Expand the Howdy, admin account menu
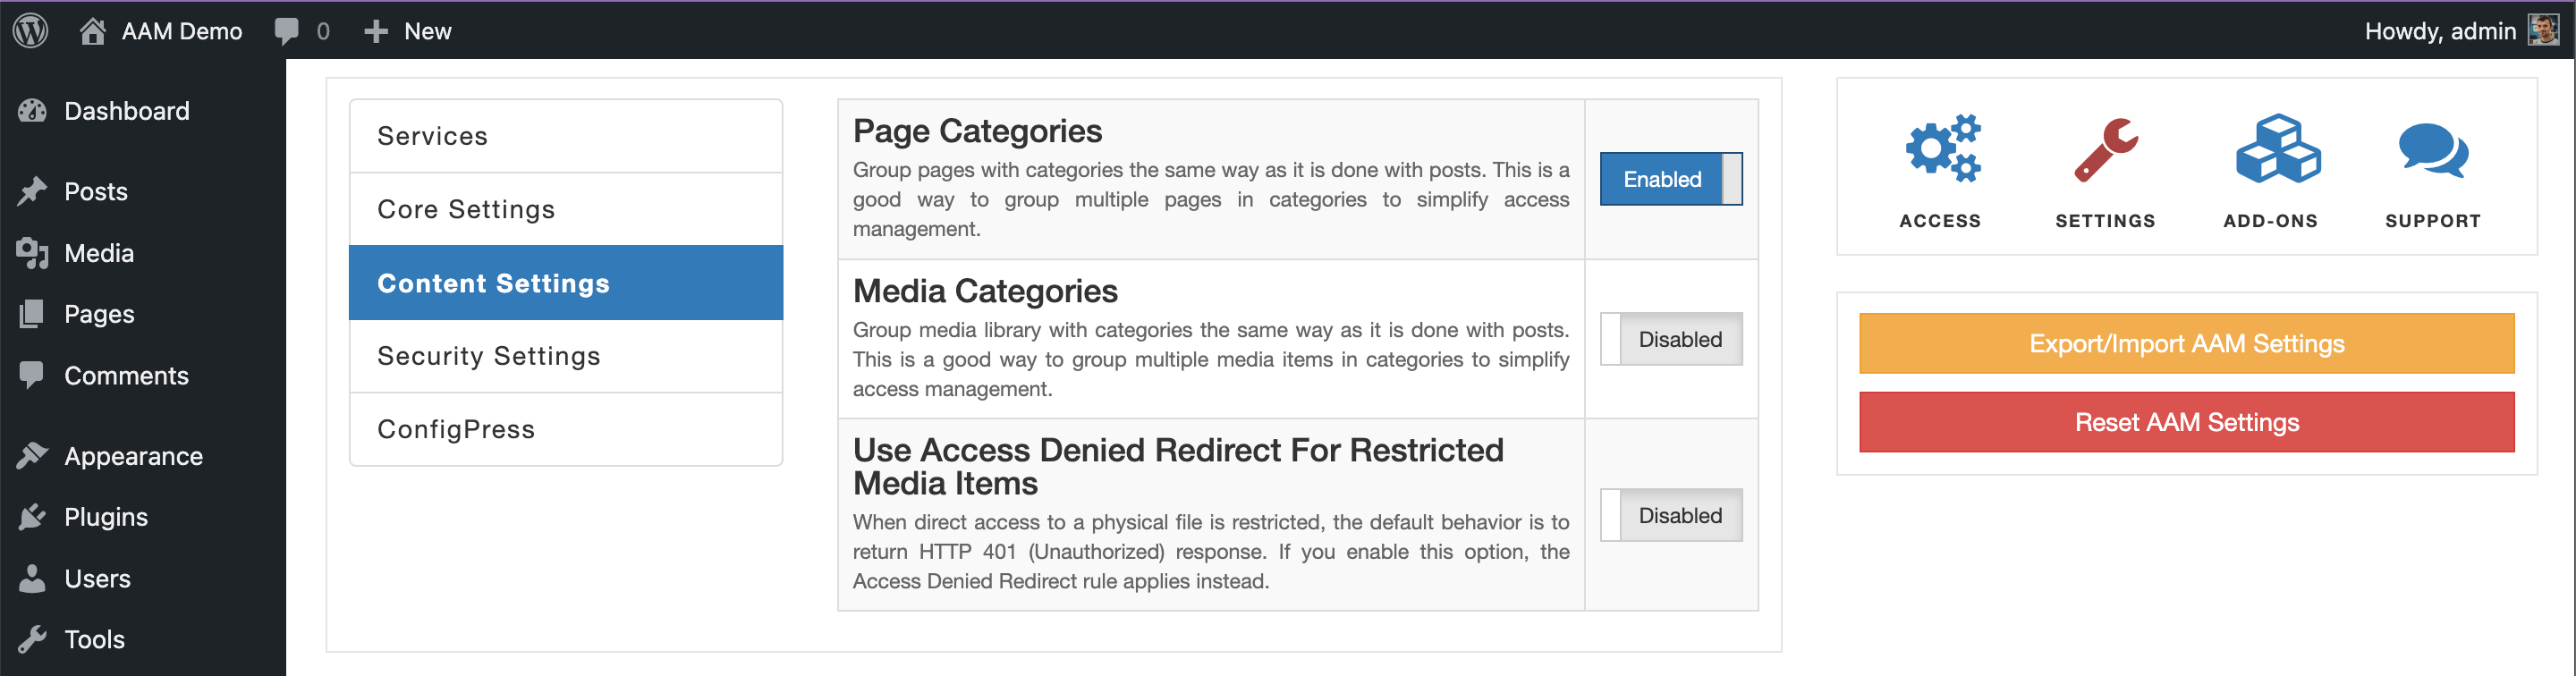Image resolution: width=2576 pixels, height=676 pixels. point(2439,31)
